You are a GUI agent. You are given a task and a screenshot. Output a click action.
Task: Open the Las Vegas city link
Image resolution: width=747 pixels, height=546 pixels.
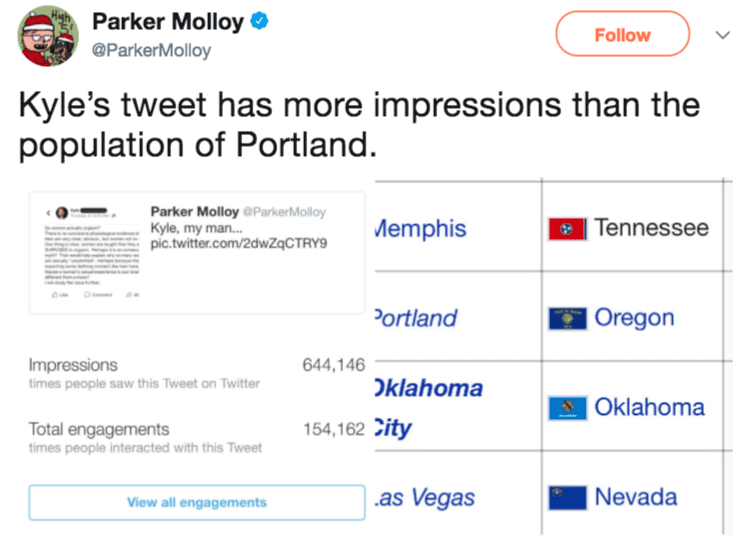425,498
